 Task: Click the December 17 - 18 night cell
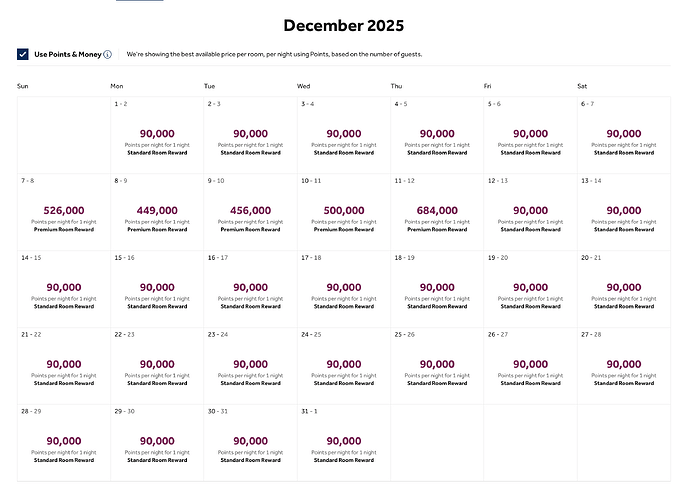click(x=343, y=289)
